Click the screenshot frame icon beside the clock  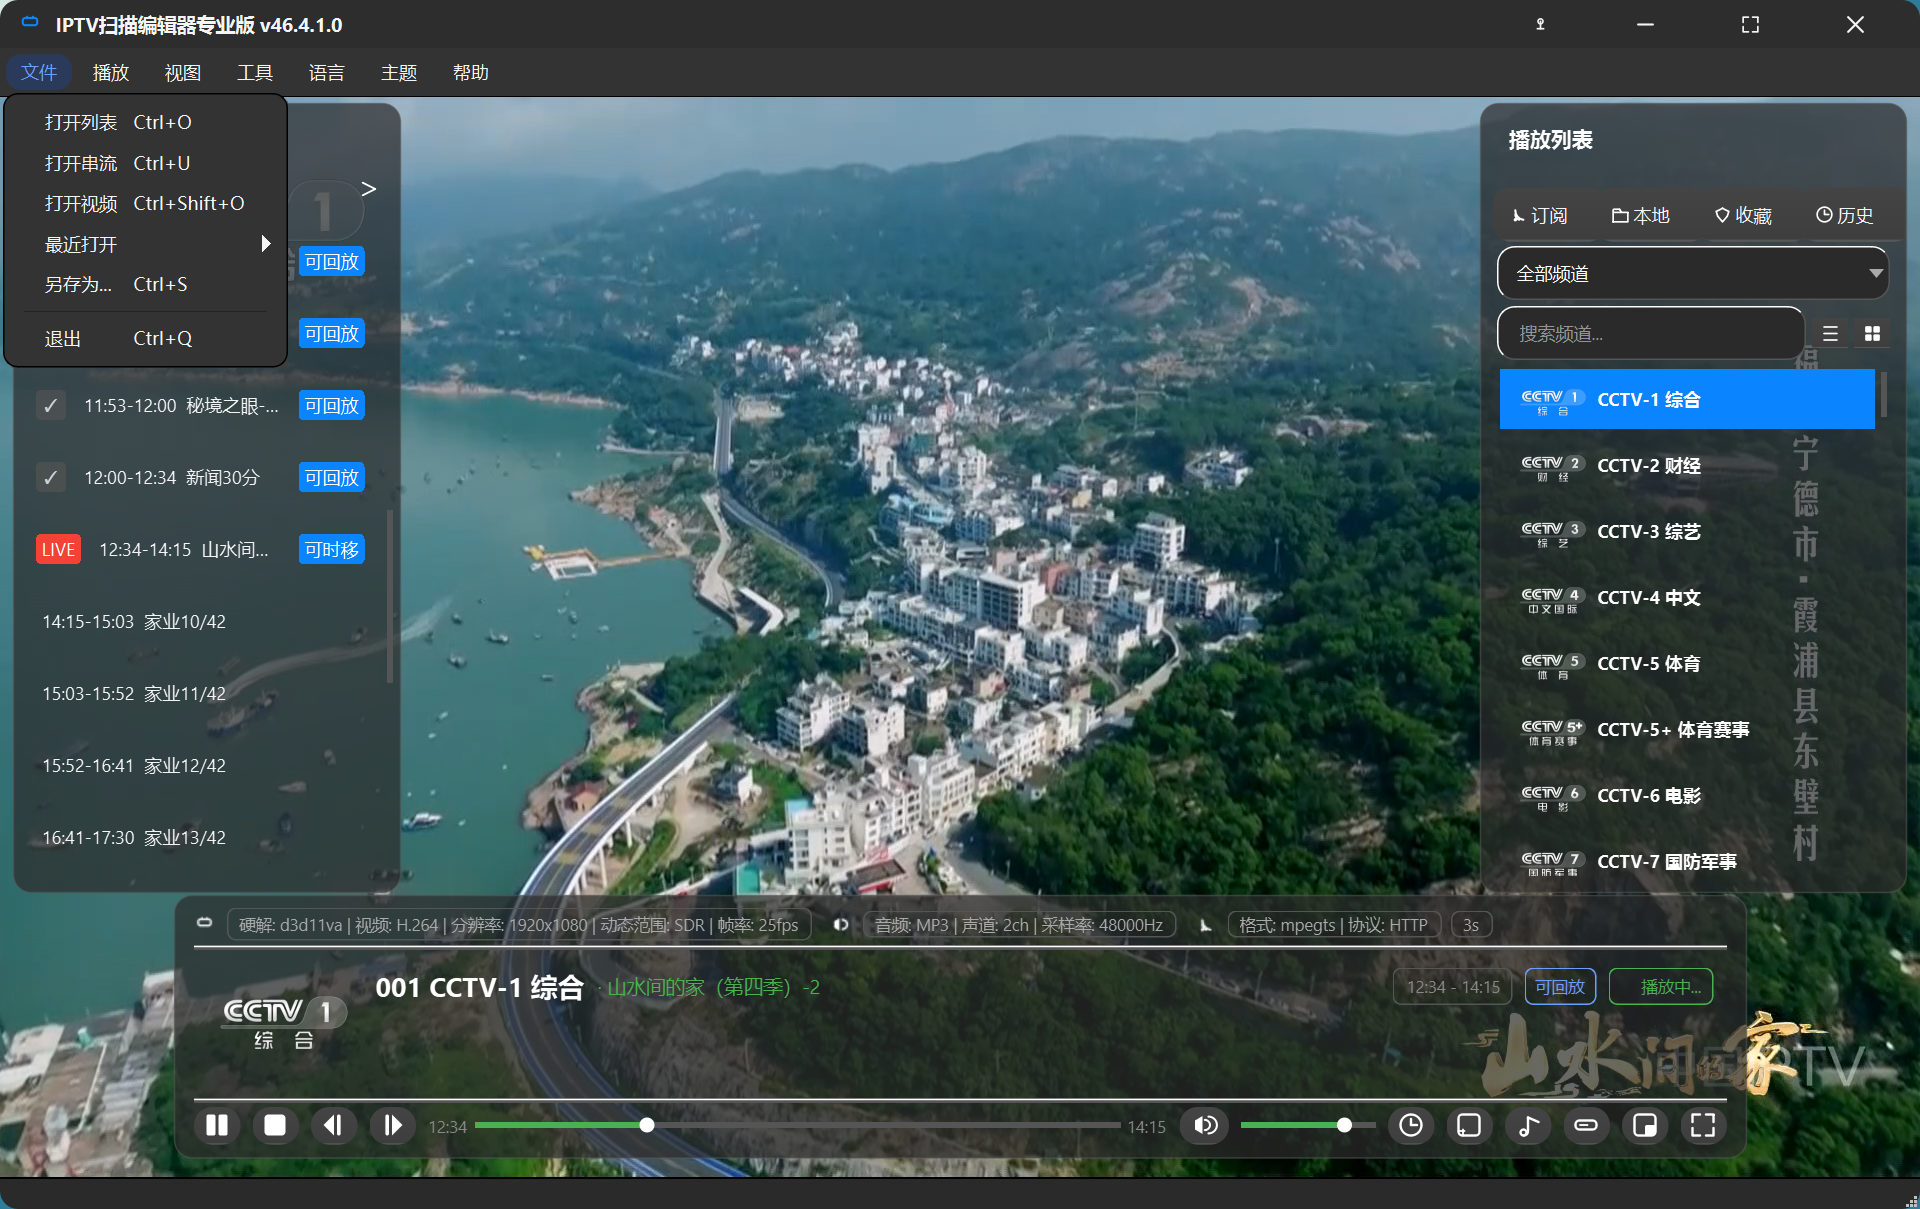pyautogui.click(x=1469, y=1126)
